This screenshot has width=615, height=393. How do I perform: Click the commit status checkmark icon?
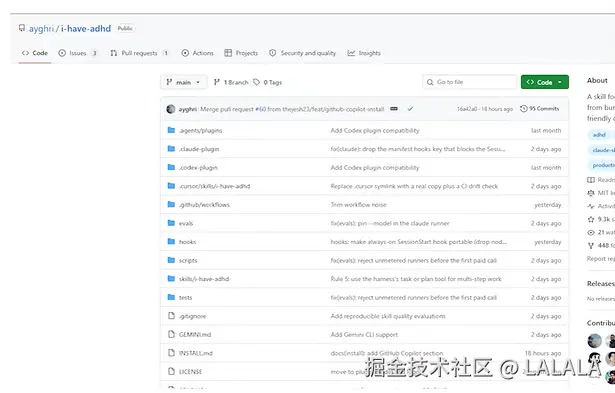[x=410, y=109]
